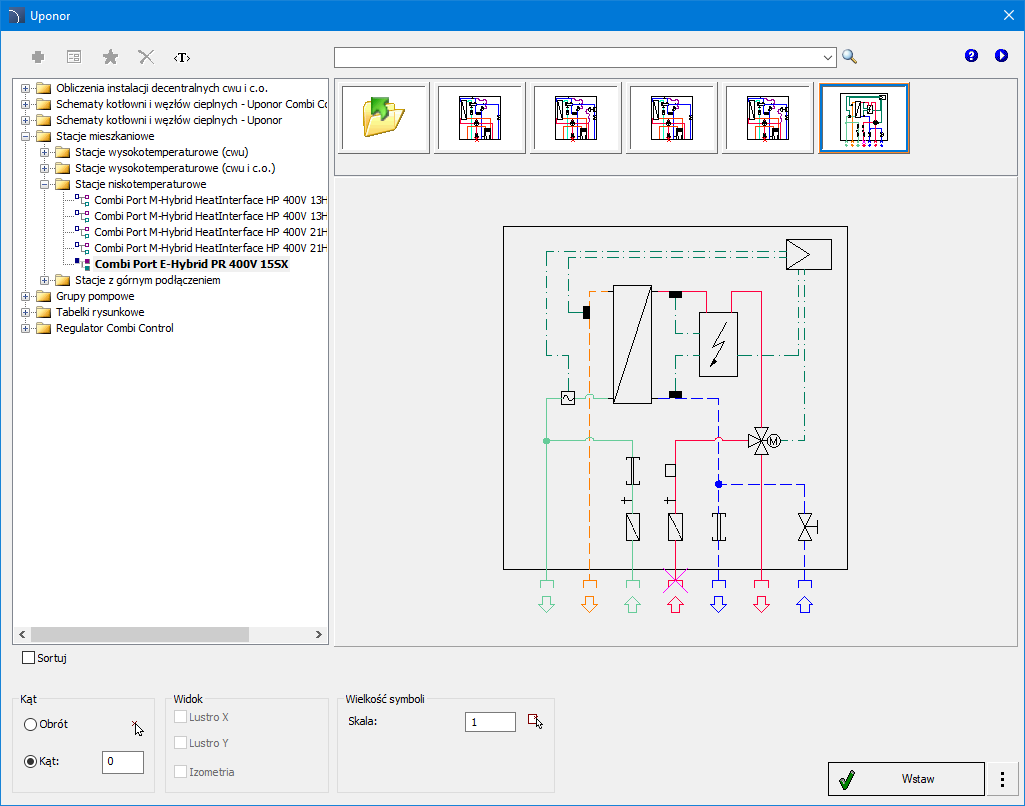
Task: Open the search combo box dropdown
Action: pos(828,57)
